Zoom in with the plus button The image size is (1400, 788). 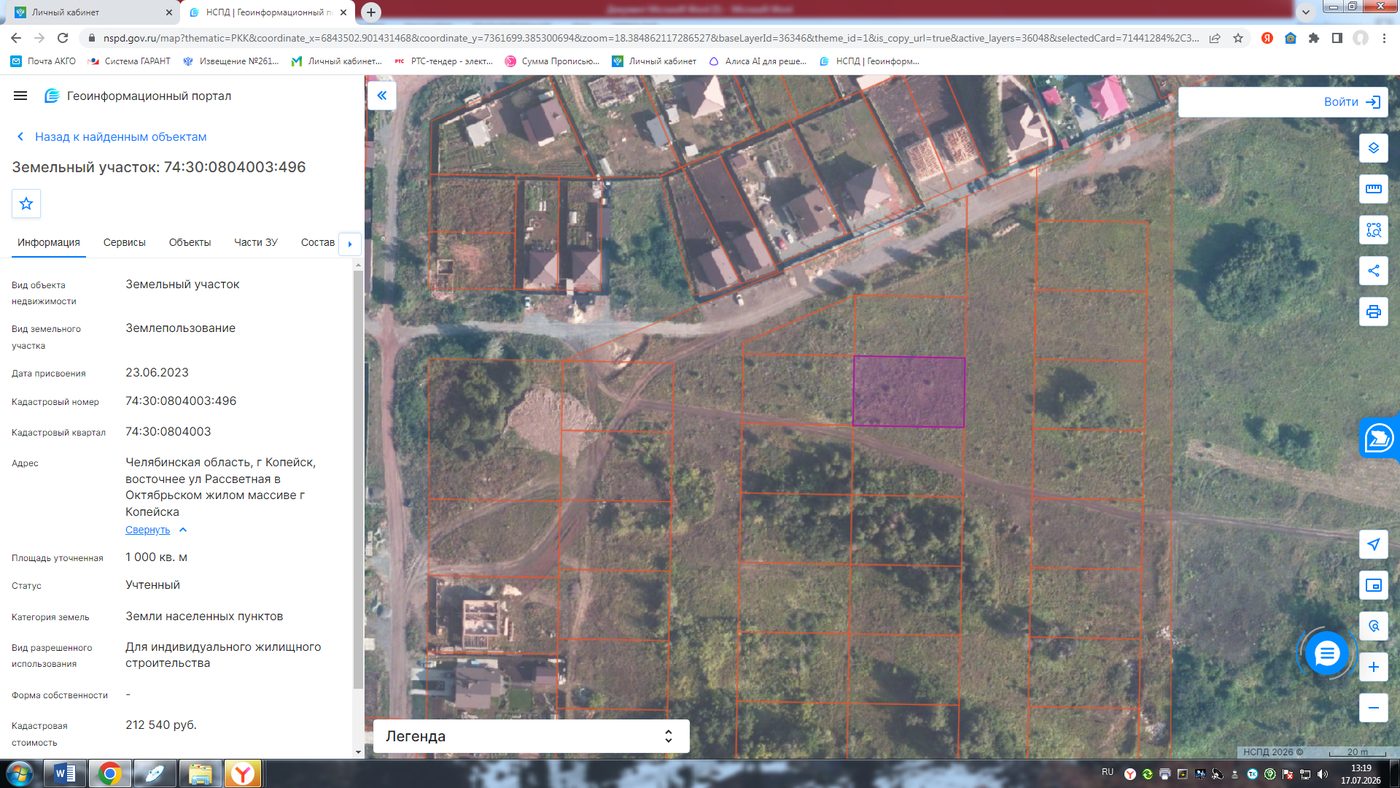coord(1373,667)
